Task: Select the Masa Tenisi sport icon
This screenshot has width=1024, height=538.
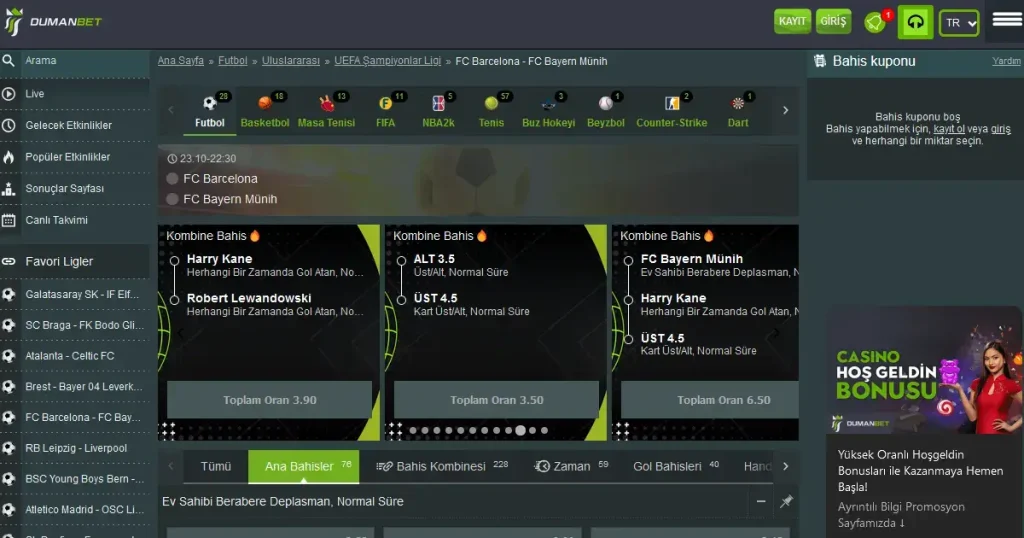Action: click(327, 111)
